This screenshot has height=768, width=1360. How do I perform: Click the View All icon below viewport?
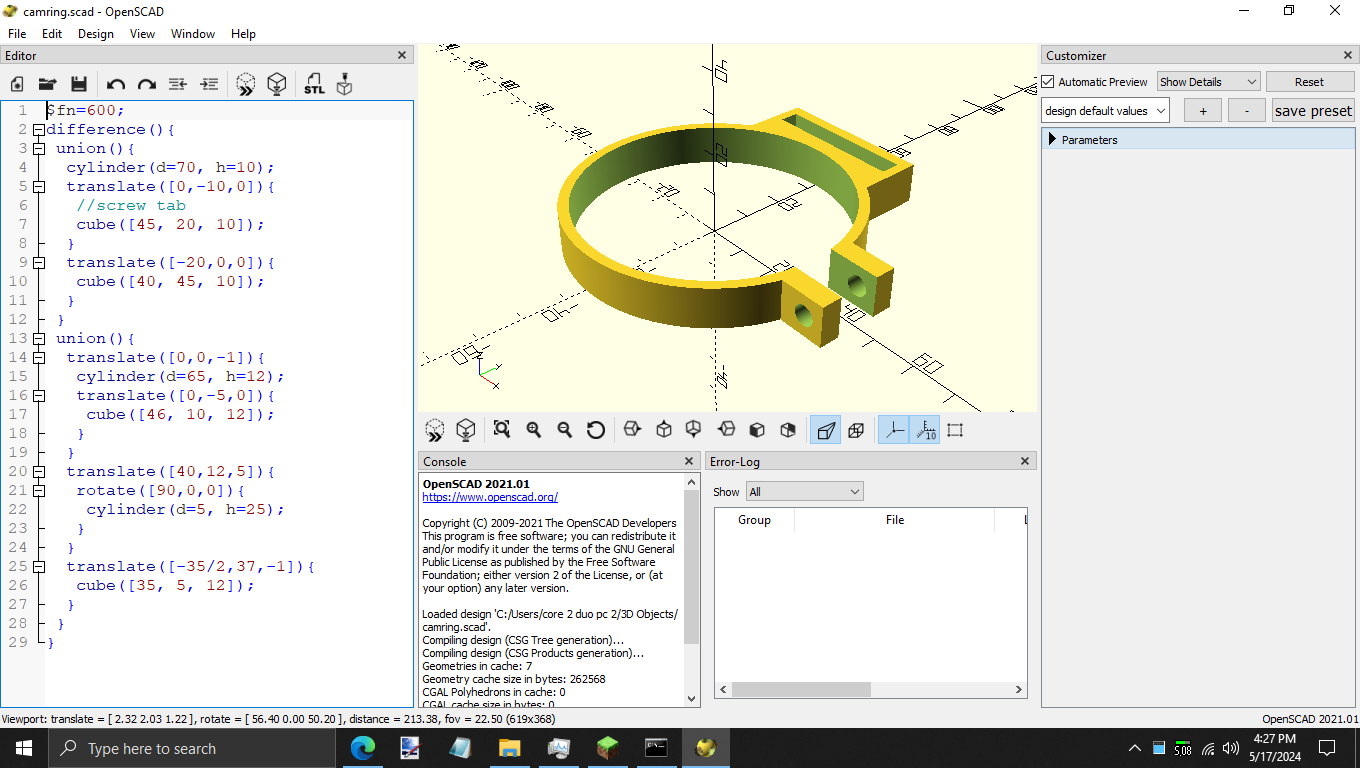pos(502,430)
